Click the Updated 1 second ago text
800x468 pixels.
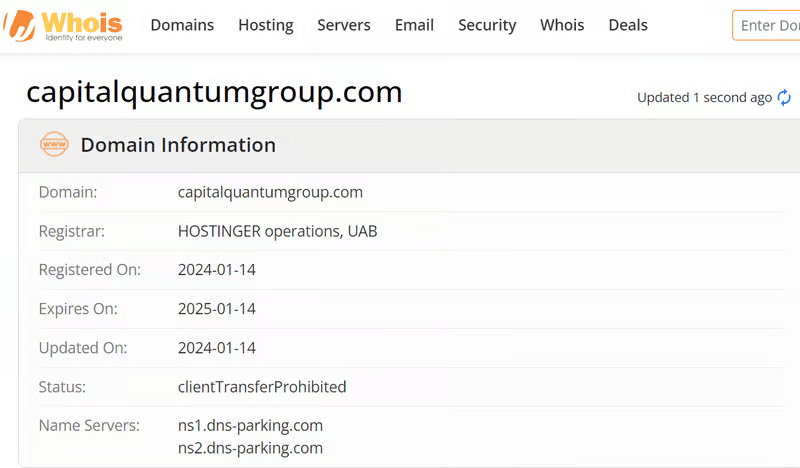pos(704,97)
